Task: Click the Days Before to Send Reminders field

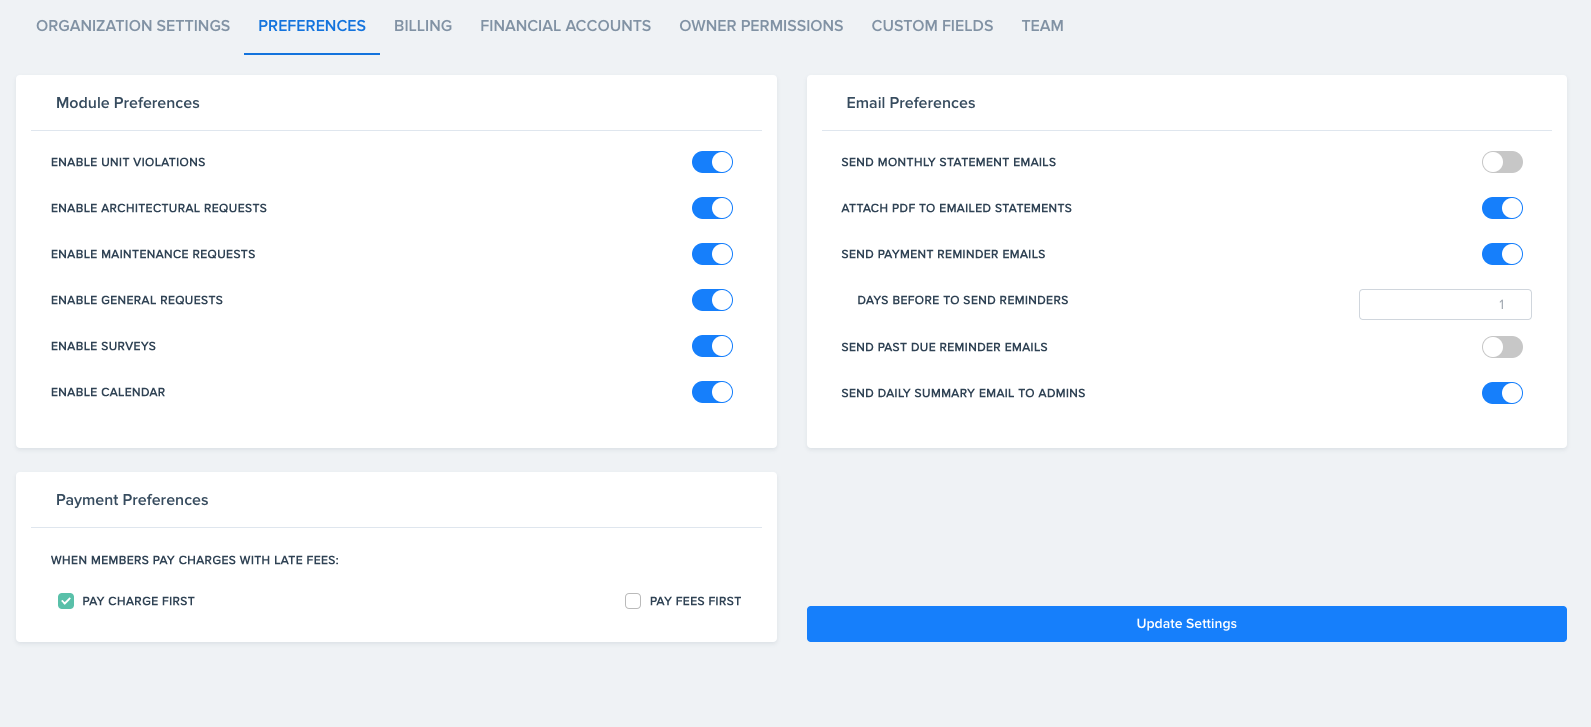Action: tap(1444, 304)
